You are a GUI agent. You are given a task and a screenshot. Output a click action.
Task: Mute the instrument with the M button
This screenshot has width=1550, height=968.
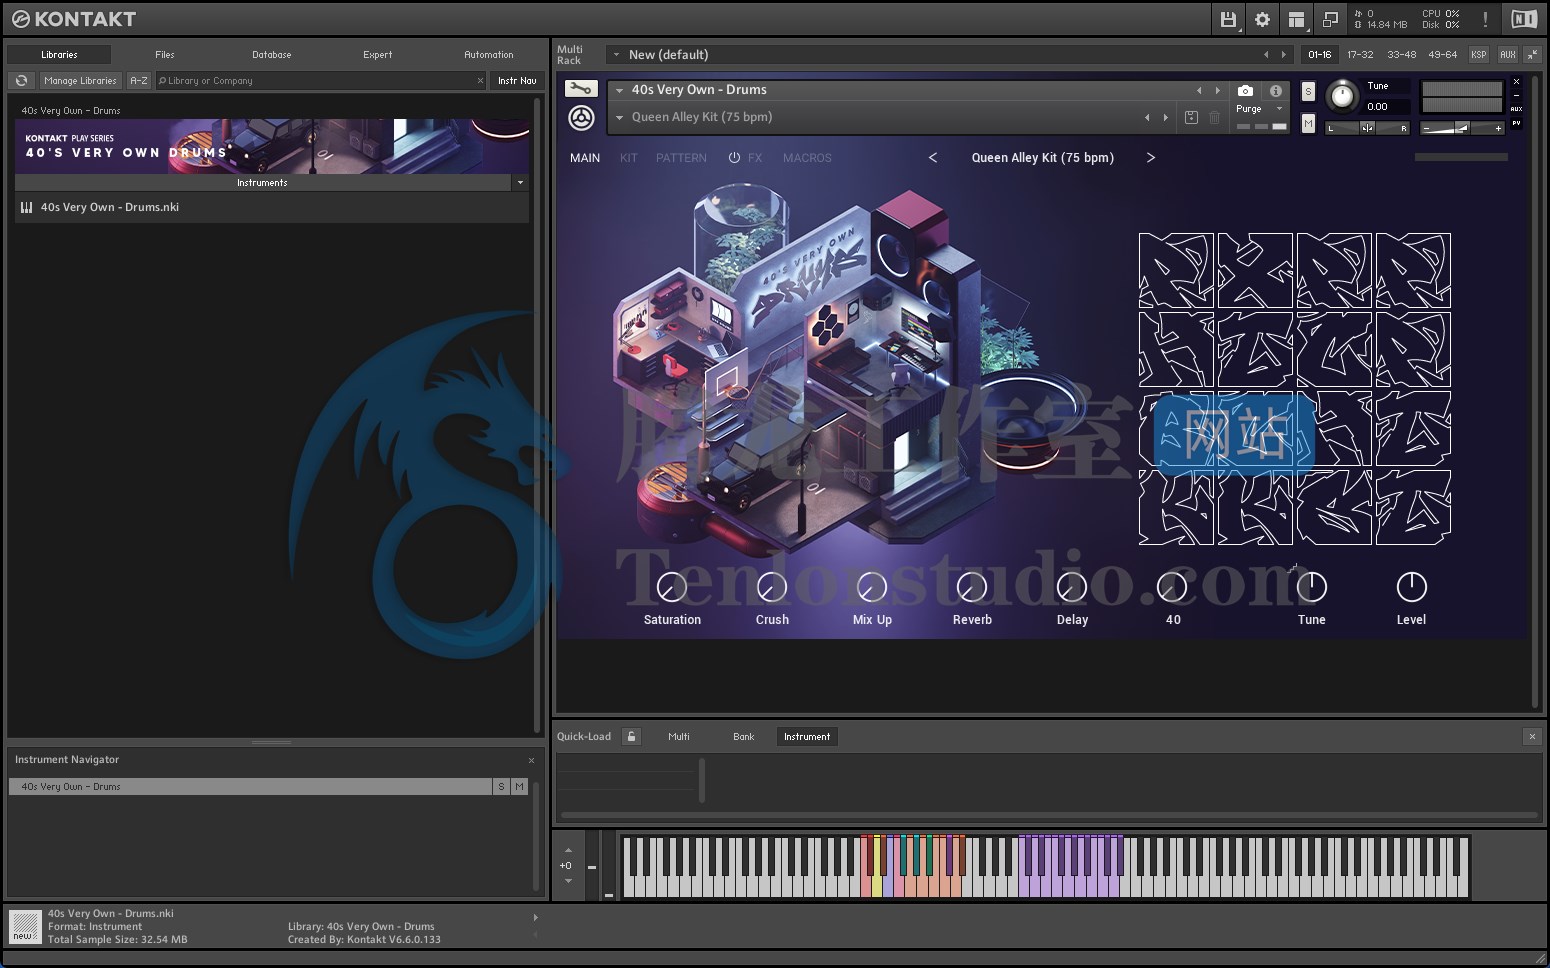1308,124
